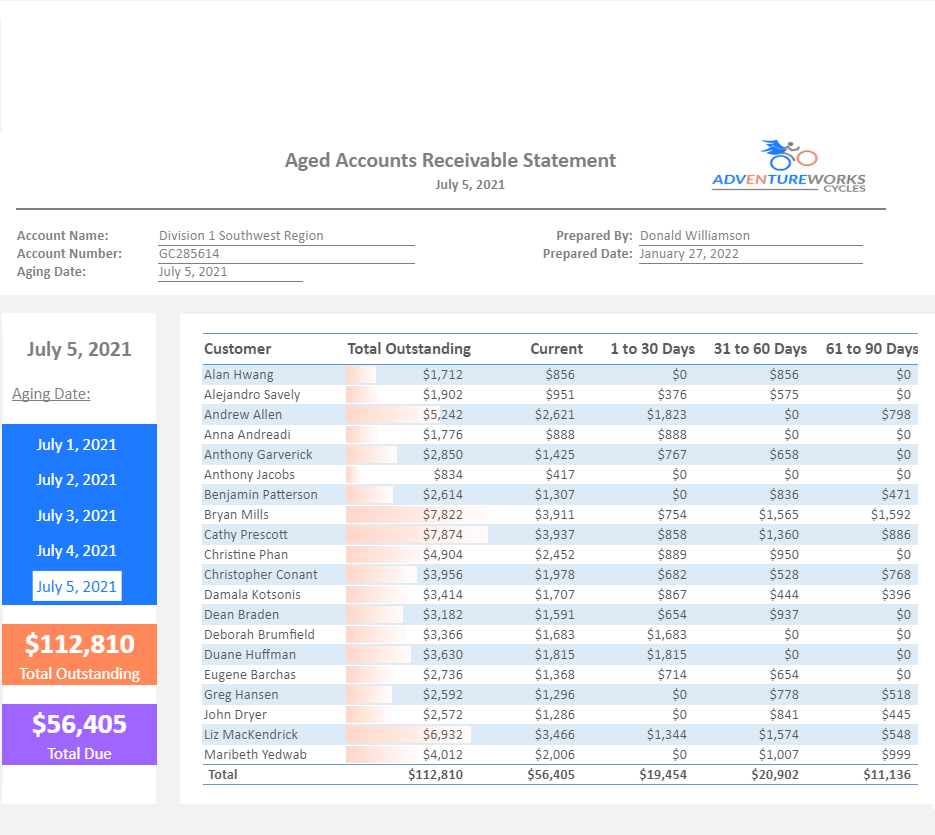Click Duane Huffman's $3,630 outstanding value
This screenshot has height=835, width=935.
442,654
